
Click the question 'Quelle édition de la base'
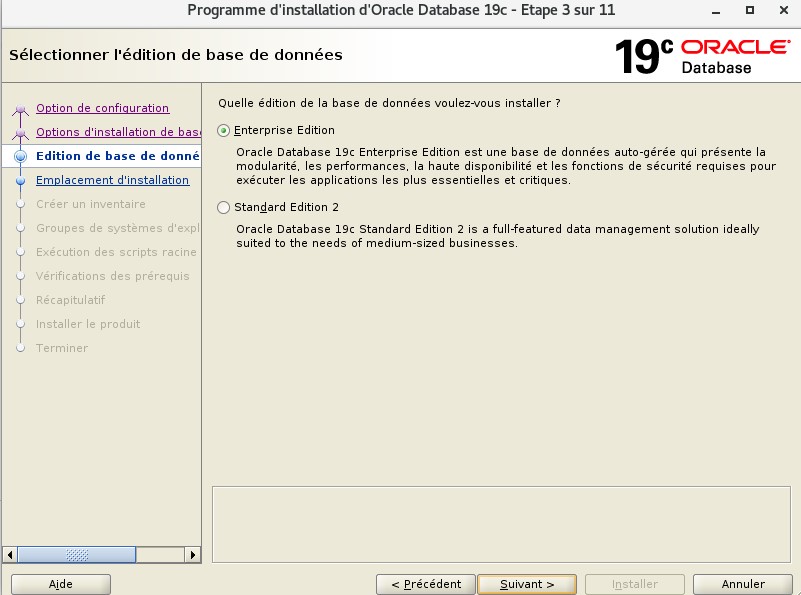[389, 103]
